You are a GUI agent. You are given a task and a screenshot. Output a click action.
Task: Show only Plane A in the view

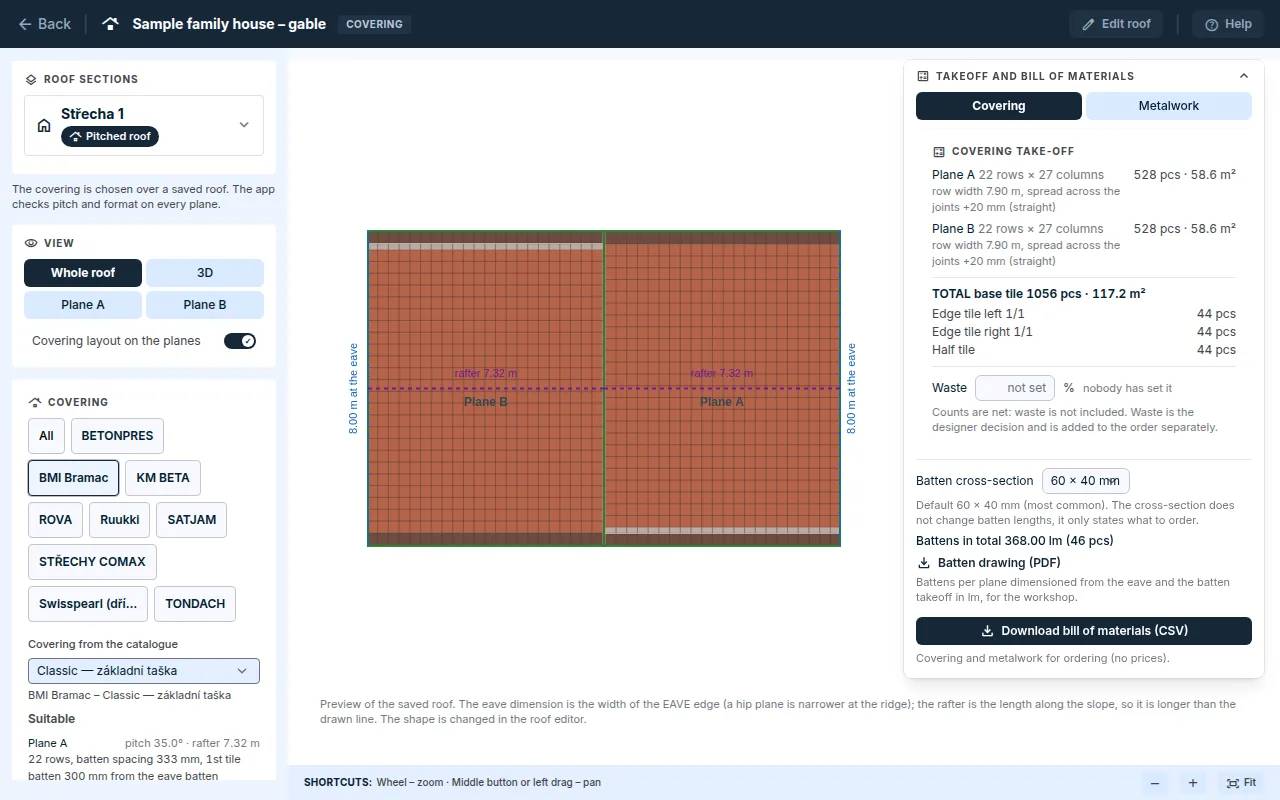(x=83, y=305)
